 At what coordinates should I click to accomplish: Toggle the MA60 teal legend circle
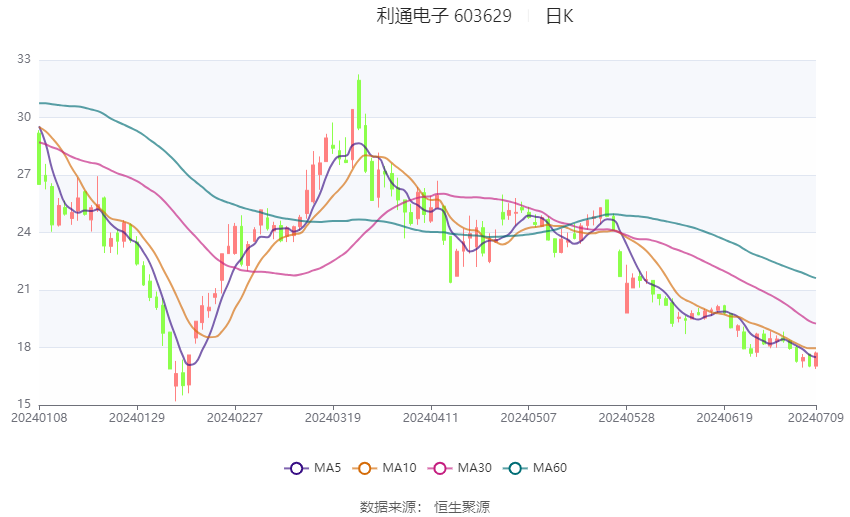[x=516, y=468]
